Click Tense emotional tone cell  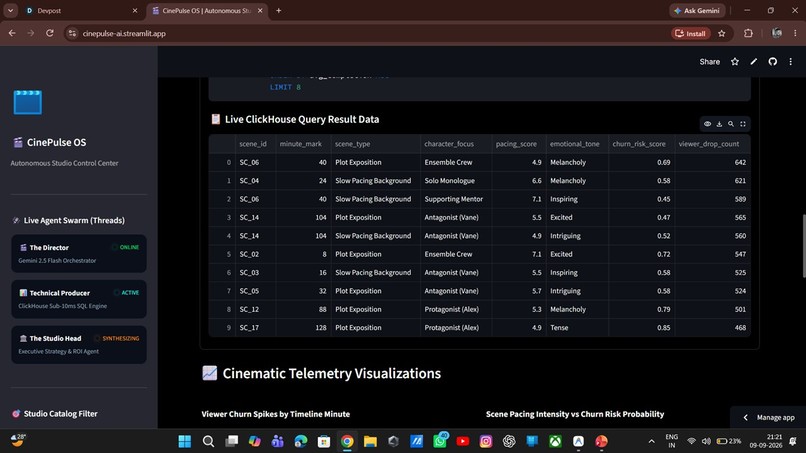577,328
